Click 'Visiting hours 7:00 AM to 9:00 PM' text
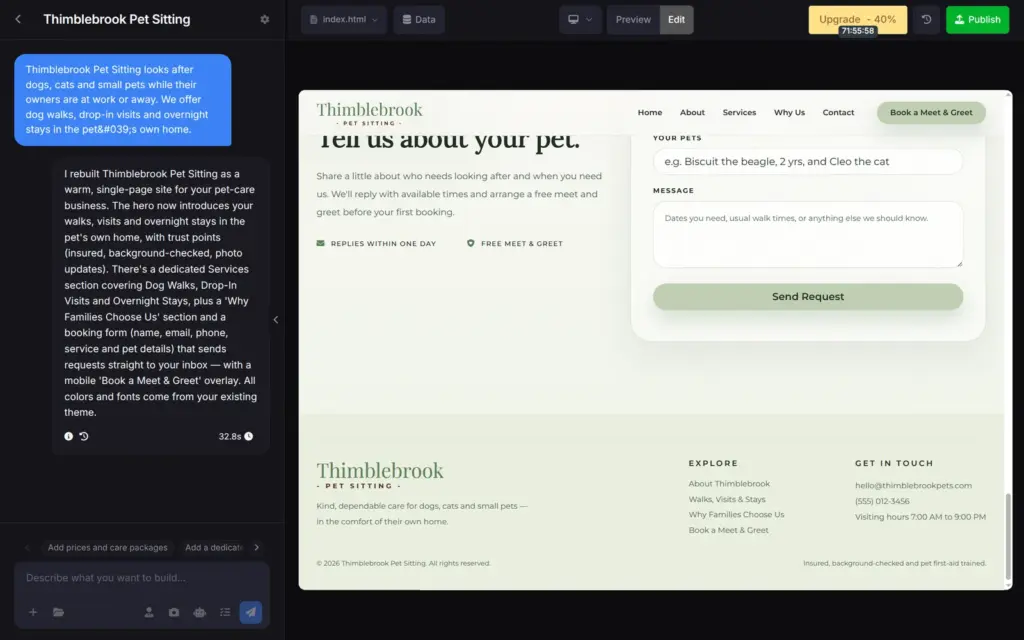This screenshot has height=640, width=1024. click(x=920, y=517)
